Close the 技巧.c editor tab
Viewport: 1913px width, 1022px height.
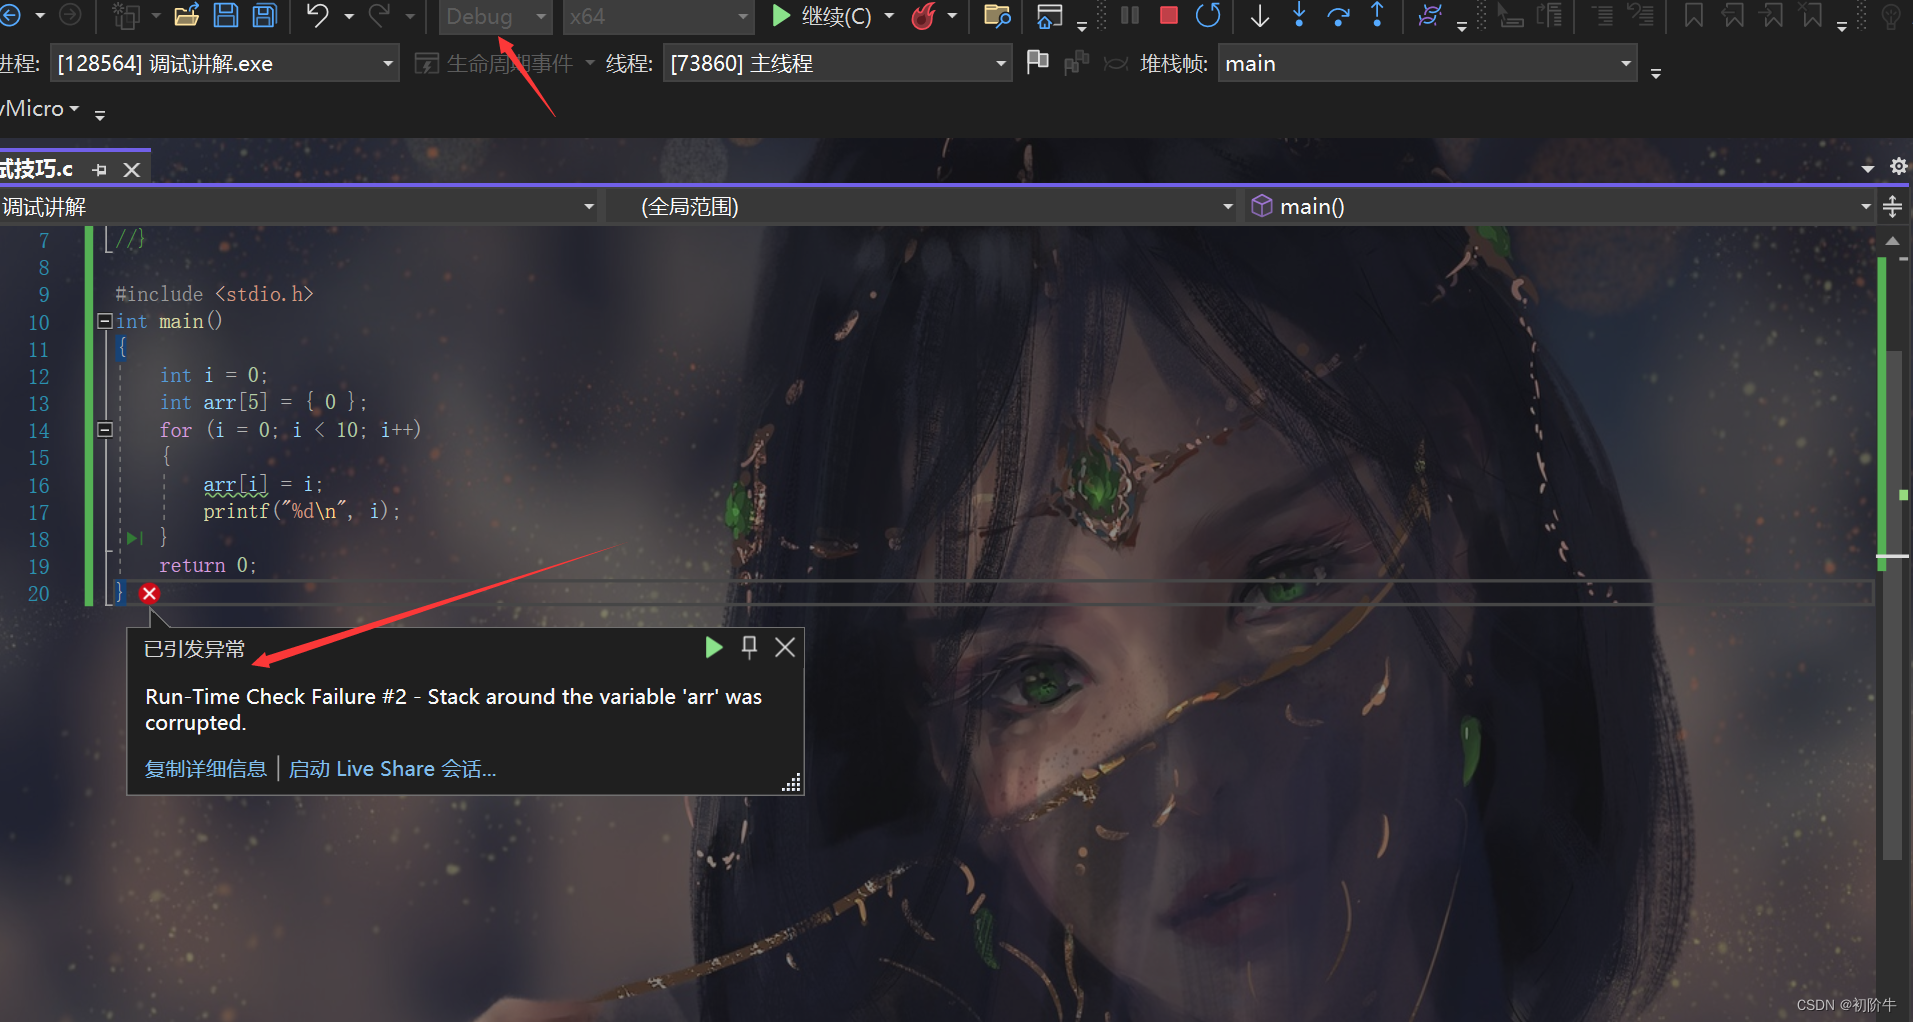coord(131,170)
